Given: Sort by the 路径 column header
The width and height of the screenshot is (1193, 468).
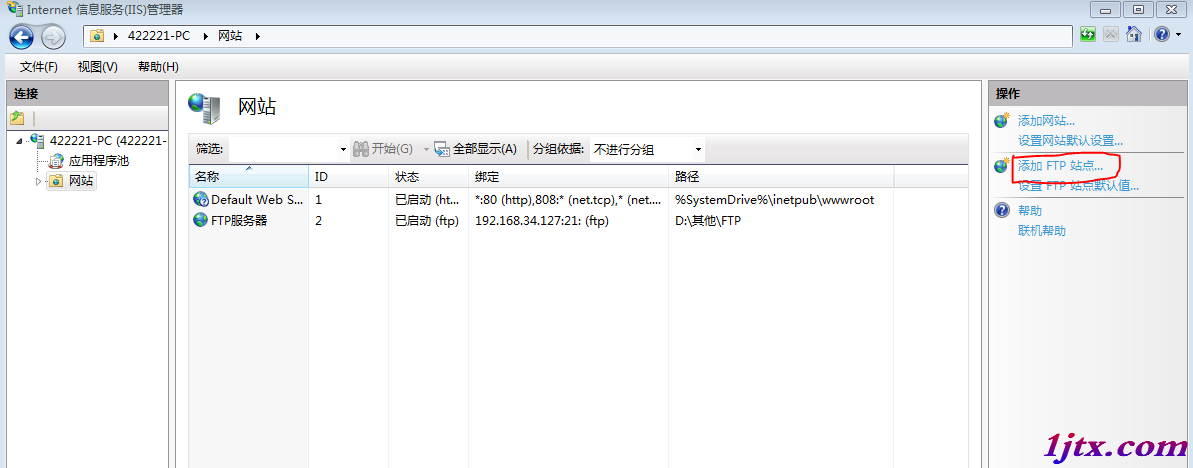Looking at the screenshot, I should coord(781,177).
